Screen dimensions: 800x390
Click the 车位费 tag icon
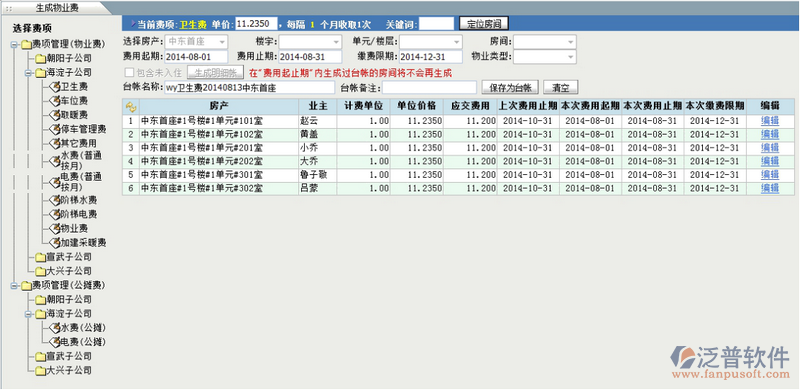[x=55, y=101]
